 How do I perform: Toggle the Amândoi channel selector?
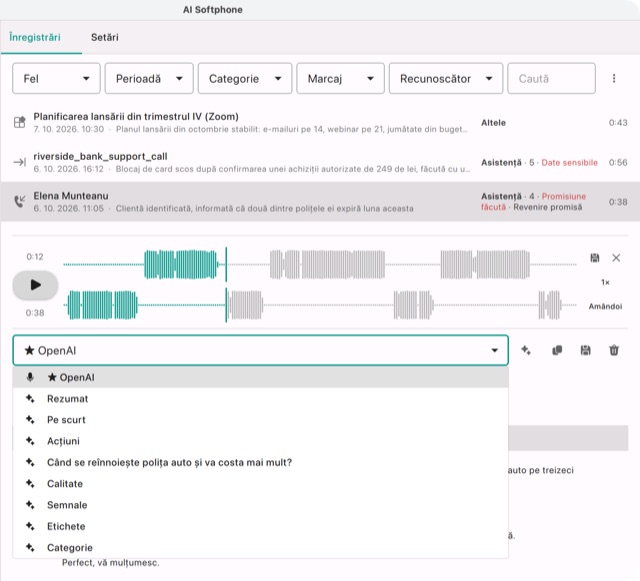pos(605,306)
